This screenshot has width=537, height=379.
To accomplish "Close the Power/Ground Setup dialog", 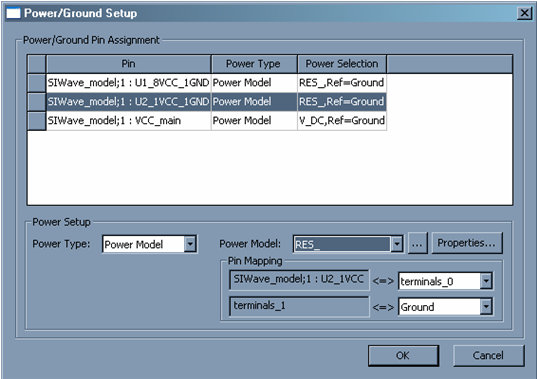I will (524, 13).
